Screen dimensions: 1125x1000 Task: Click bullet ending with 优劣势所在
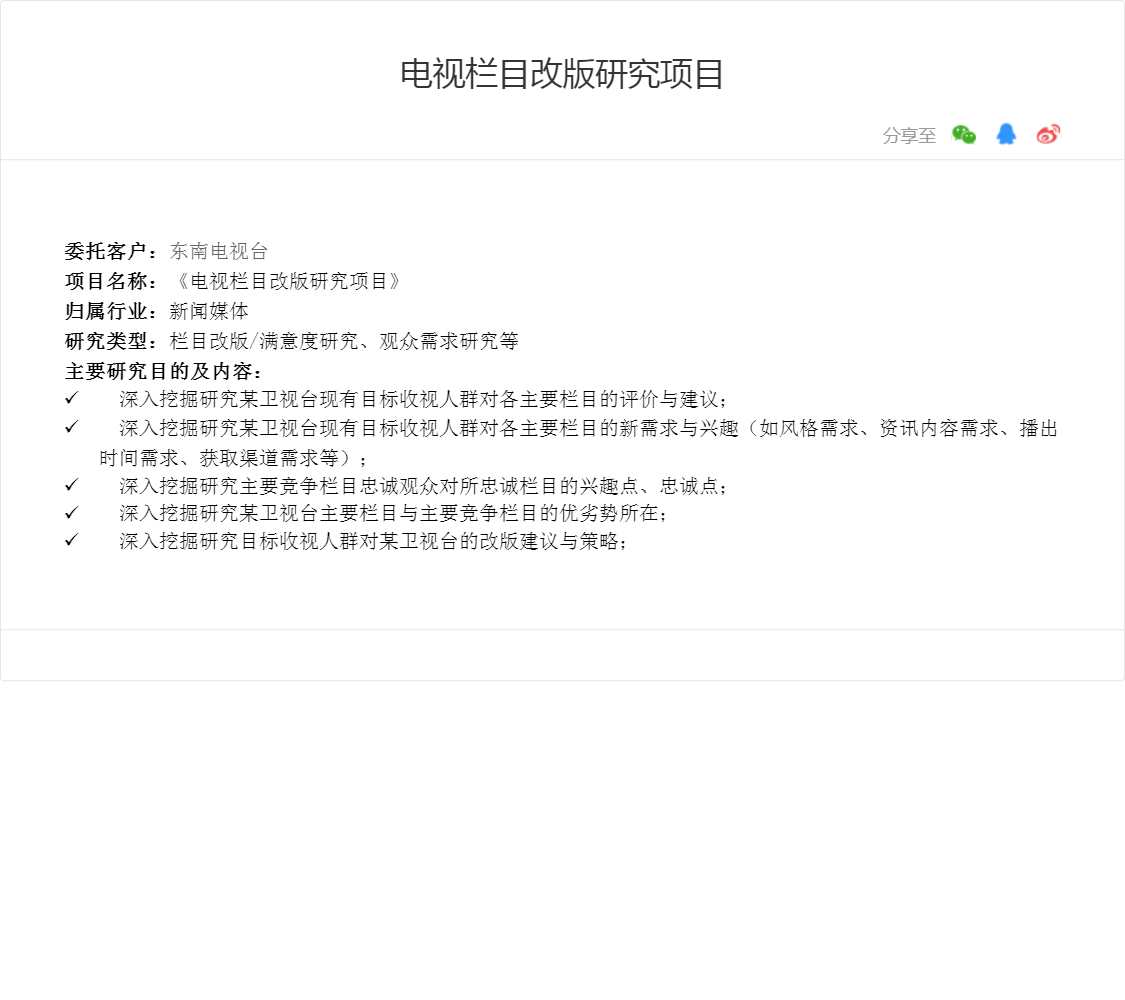[x=393, y=514]
